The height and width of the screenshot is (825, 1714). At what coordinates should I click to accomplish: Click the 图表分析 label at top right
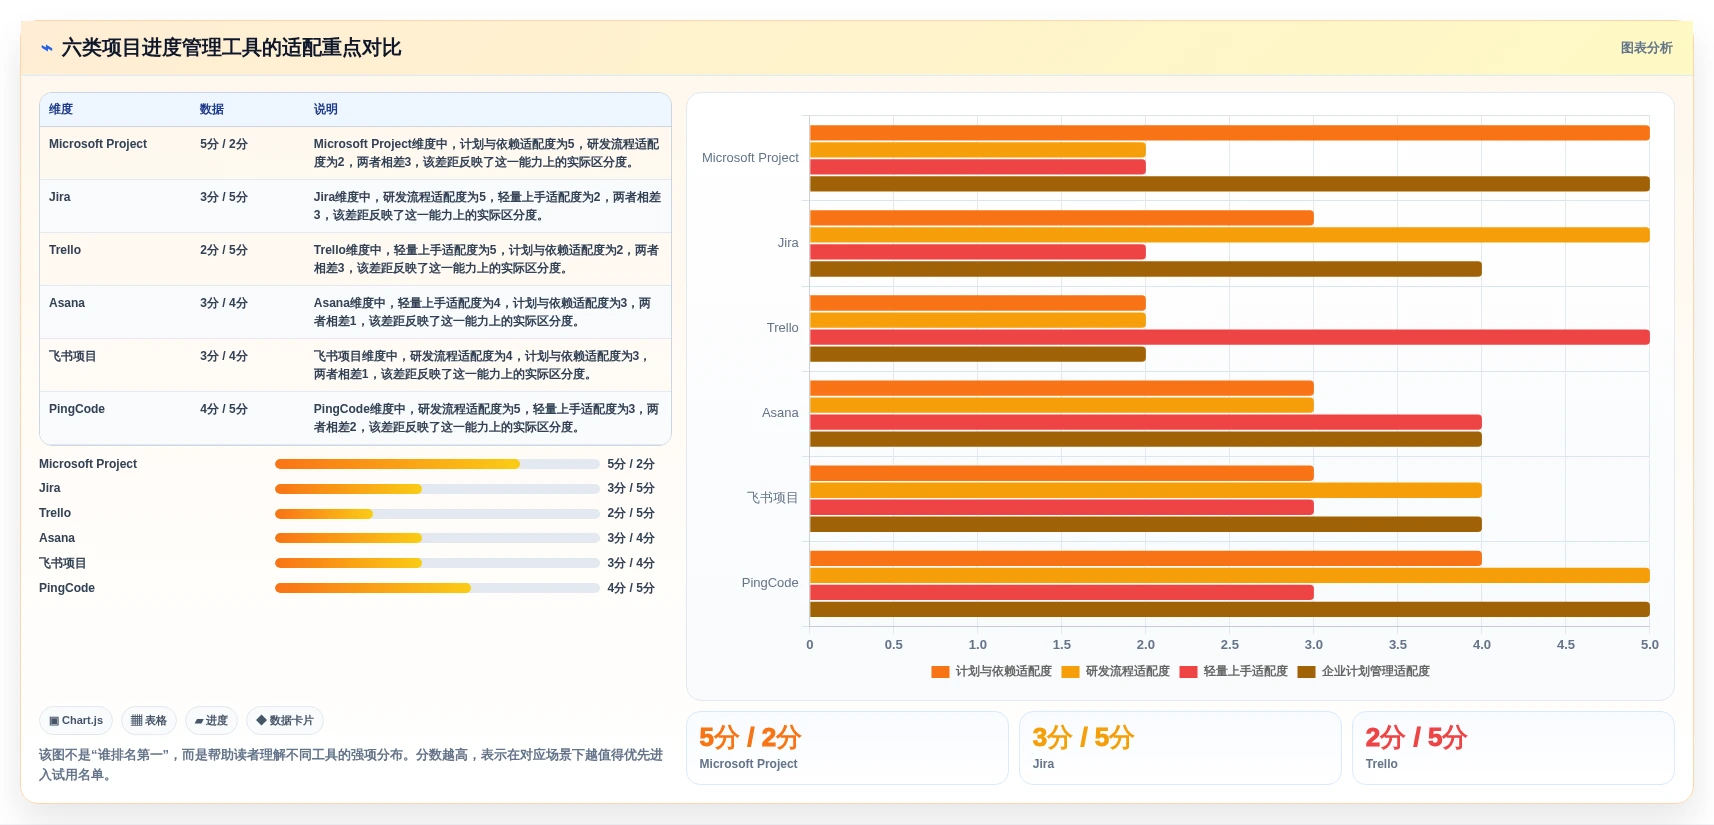(1646, 48)
